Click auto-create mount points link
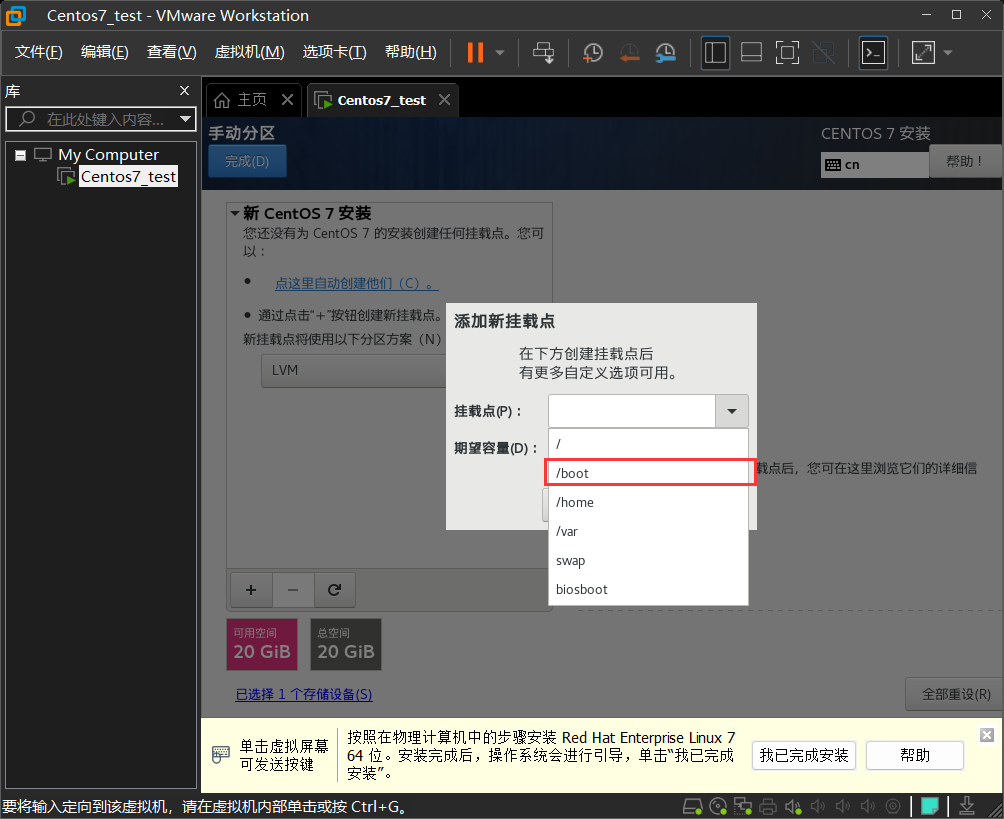1004x819 pixels. 357,283
